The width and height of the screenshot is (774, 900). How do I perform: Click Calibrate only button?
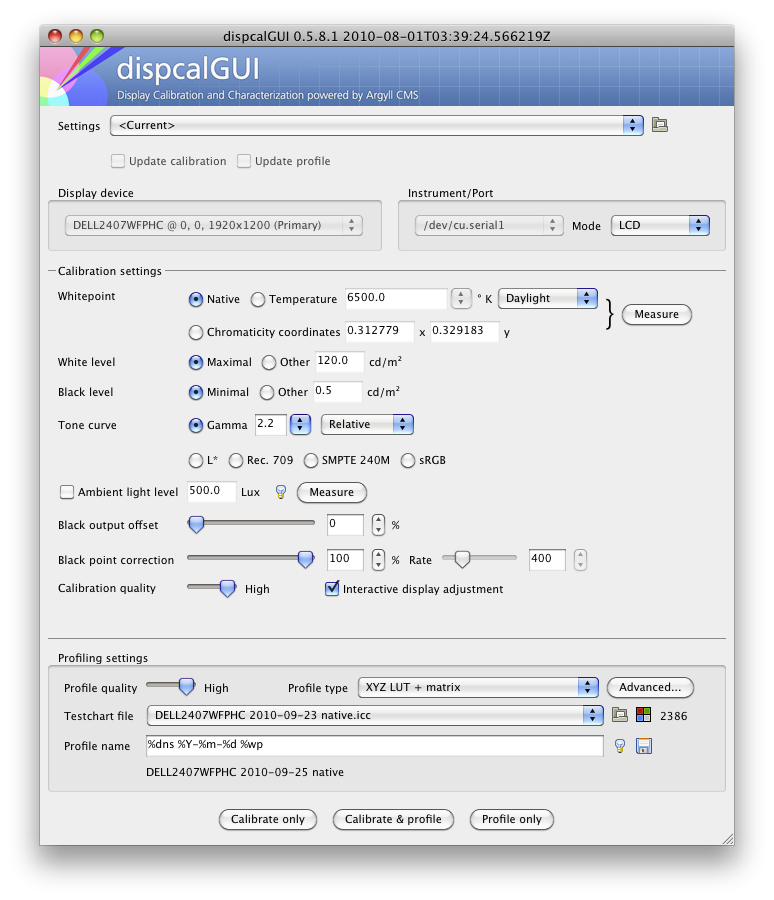point(268,819)
